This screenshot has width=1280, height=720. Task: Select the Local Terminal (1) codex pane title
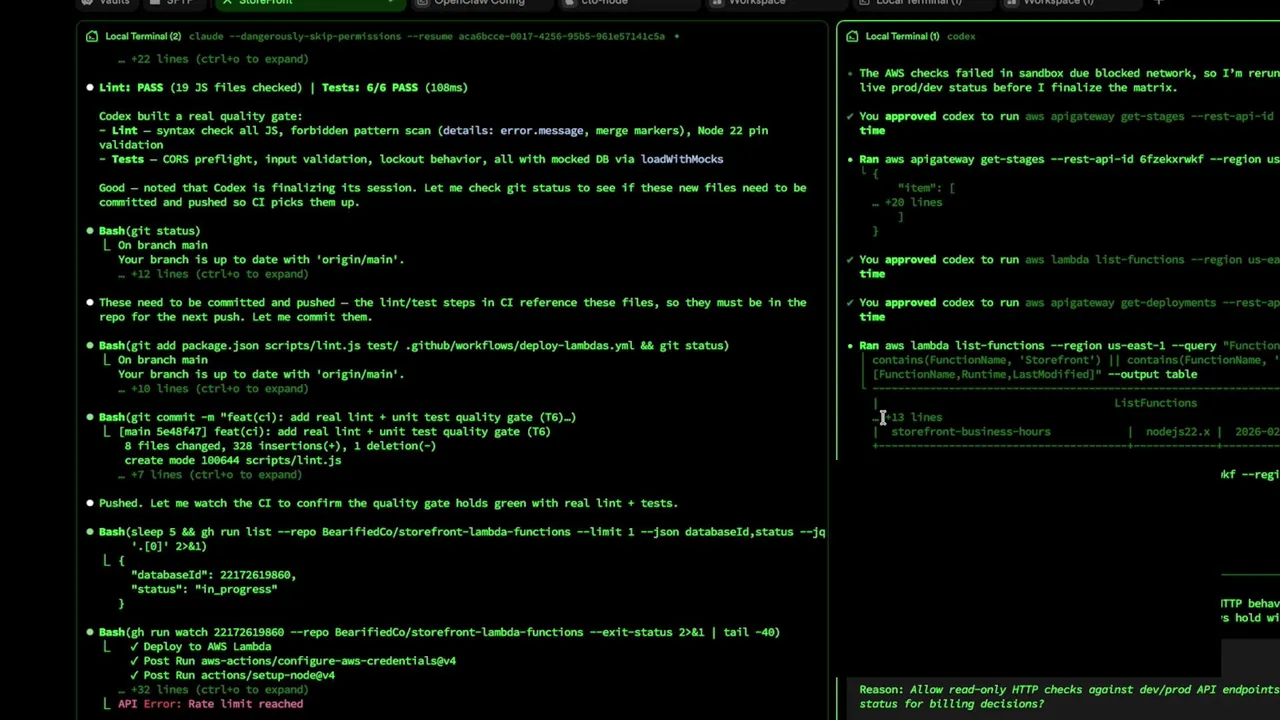[x=920, y=36]
